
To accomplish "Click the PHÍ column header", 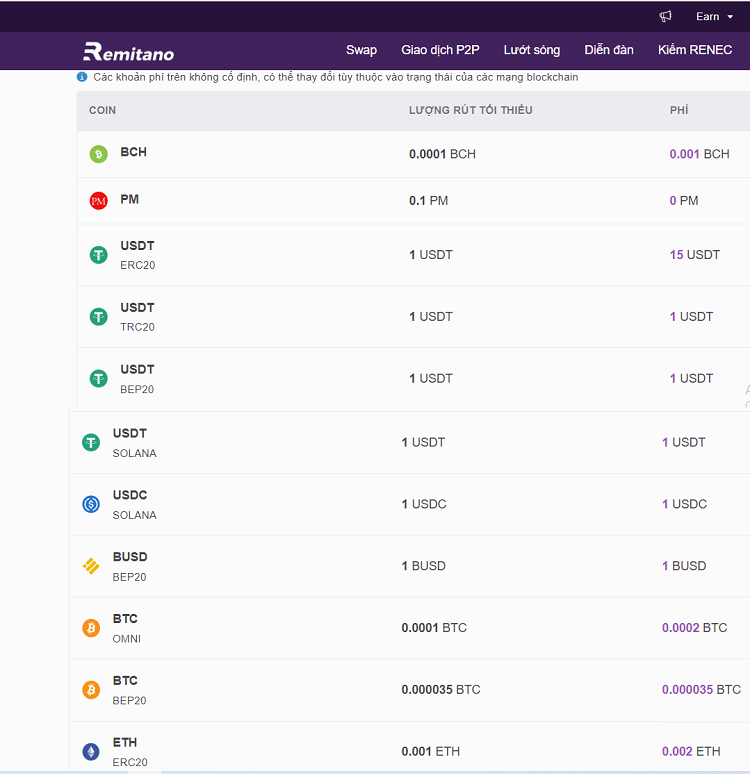I will tap(679, 110).
